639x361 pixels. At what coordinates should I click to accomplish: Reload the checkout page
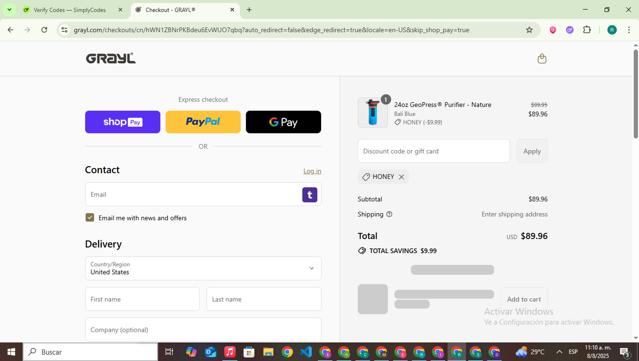(44, 30)
